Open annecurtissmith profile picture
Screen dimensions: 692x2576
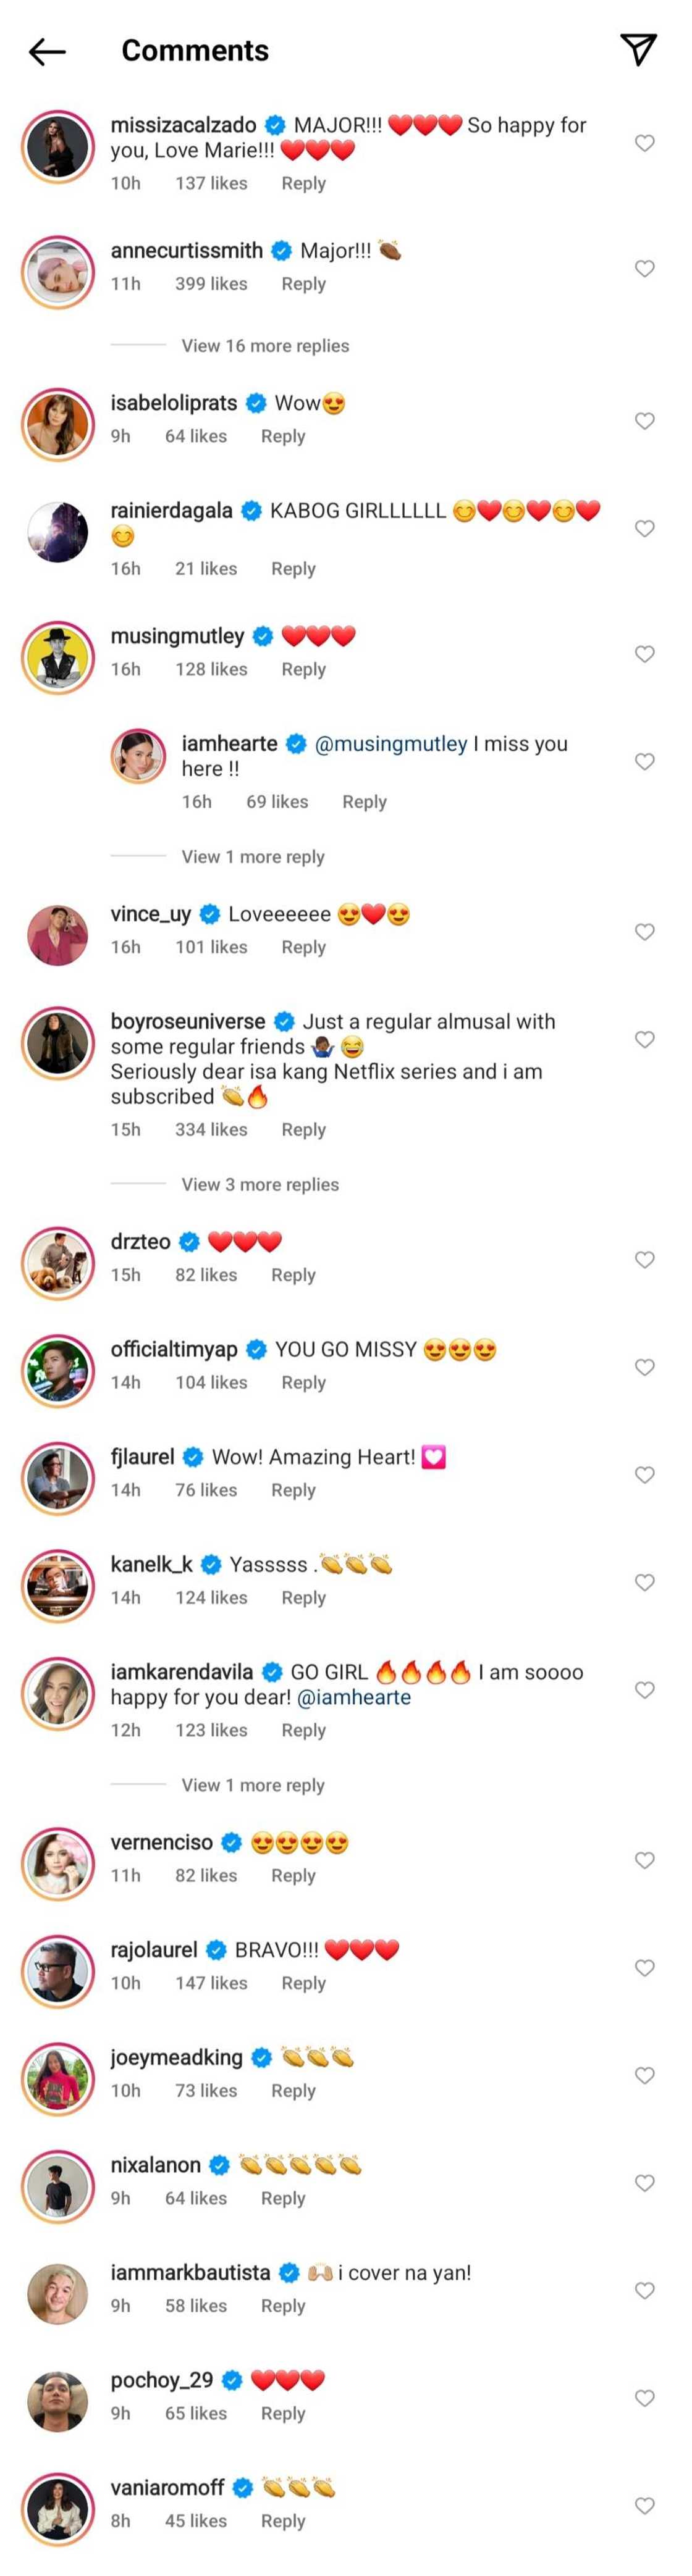(x=58, y=272)
